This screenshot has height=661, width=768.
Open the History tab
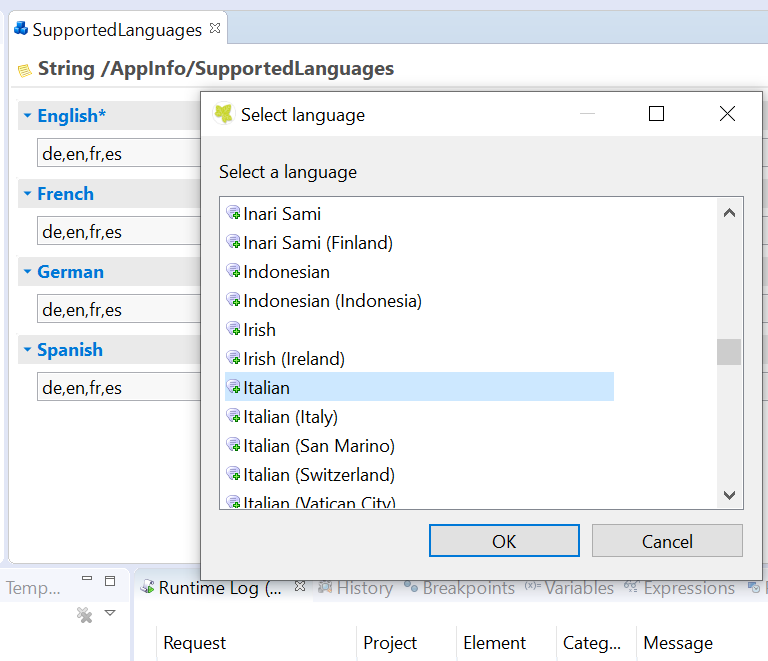click(356, 588)
